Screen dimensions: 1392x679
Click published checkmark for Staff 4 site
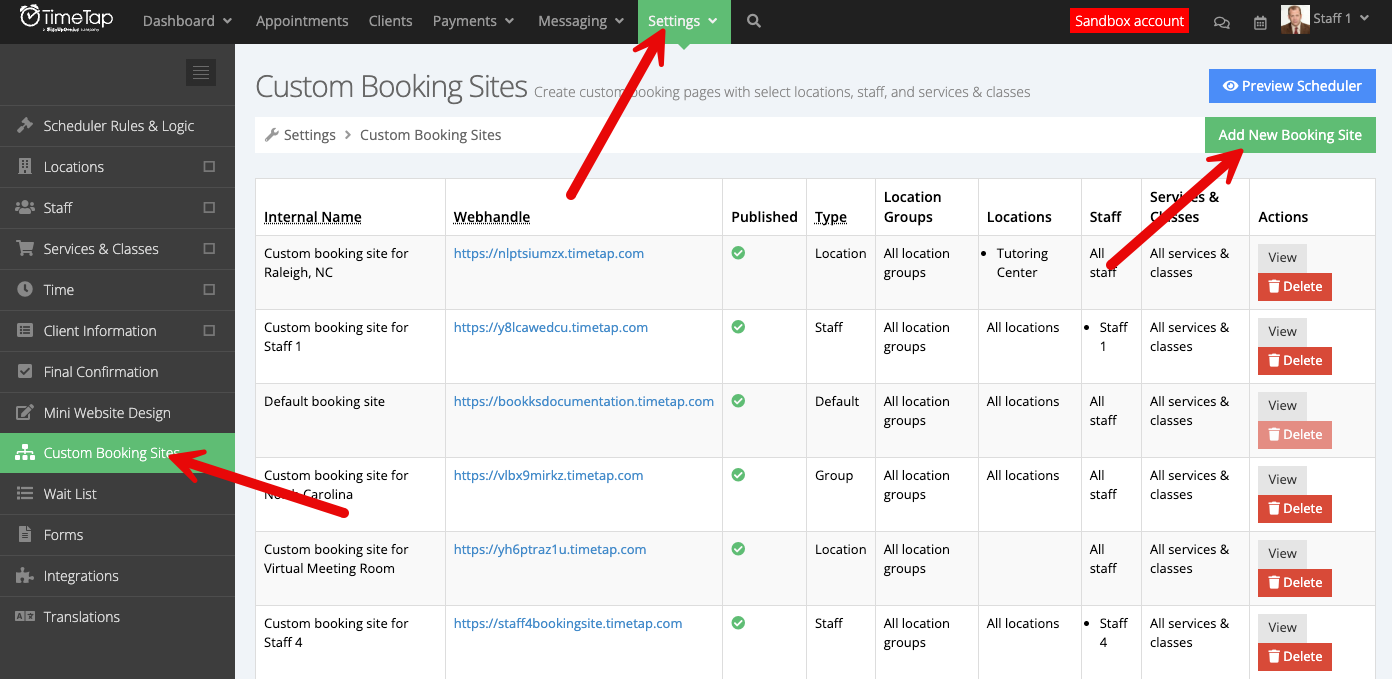[738, 623]
